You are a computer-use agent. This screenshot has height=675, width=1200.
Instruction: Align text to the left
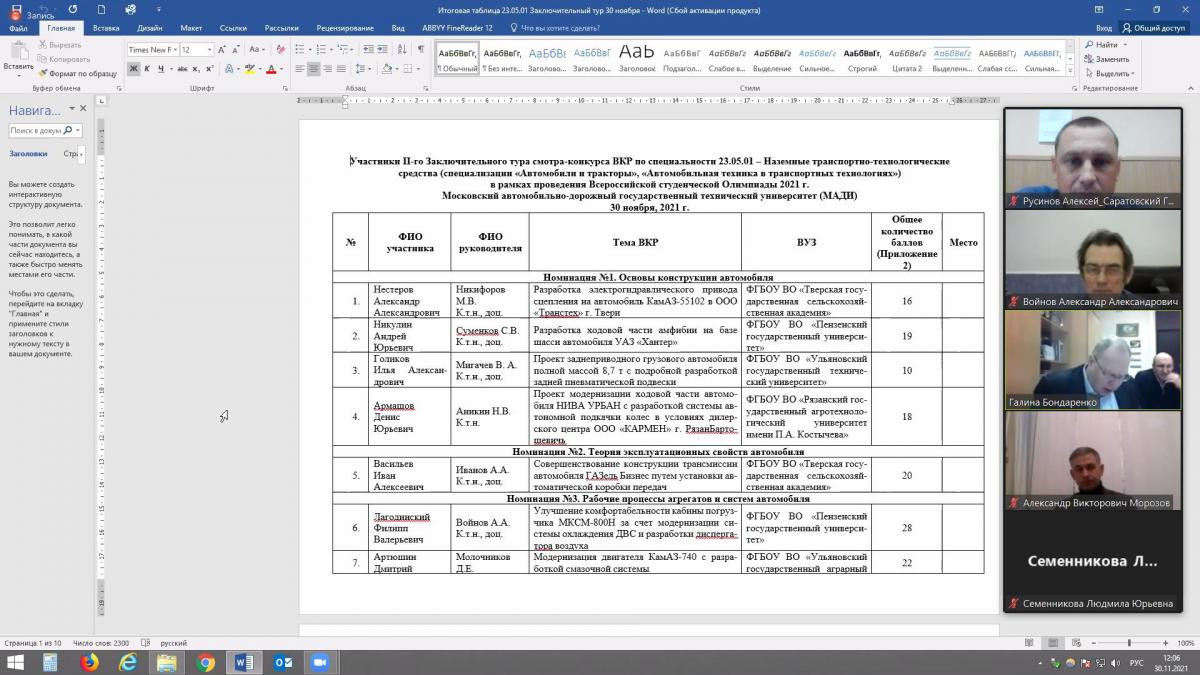coord(300,69)
